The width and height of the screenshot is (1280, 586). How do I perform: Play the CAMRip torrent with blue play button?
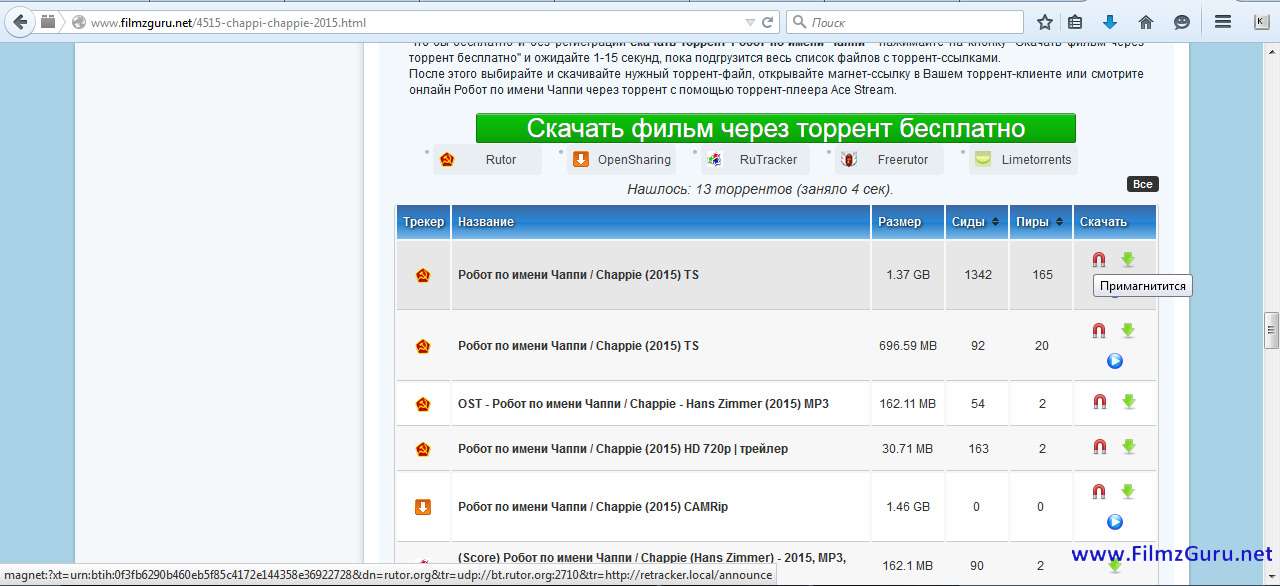click(1114, 522)
